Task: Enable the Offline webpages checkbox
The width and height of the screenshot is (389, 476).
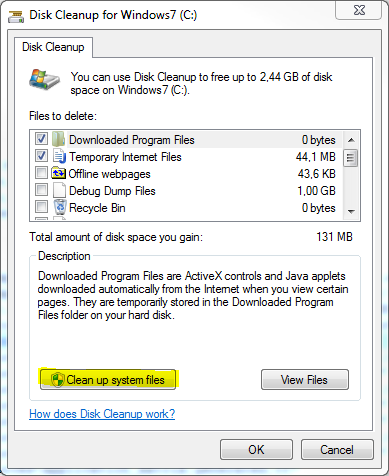Action: pyautogui.click(x=41, y=173)
